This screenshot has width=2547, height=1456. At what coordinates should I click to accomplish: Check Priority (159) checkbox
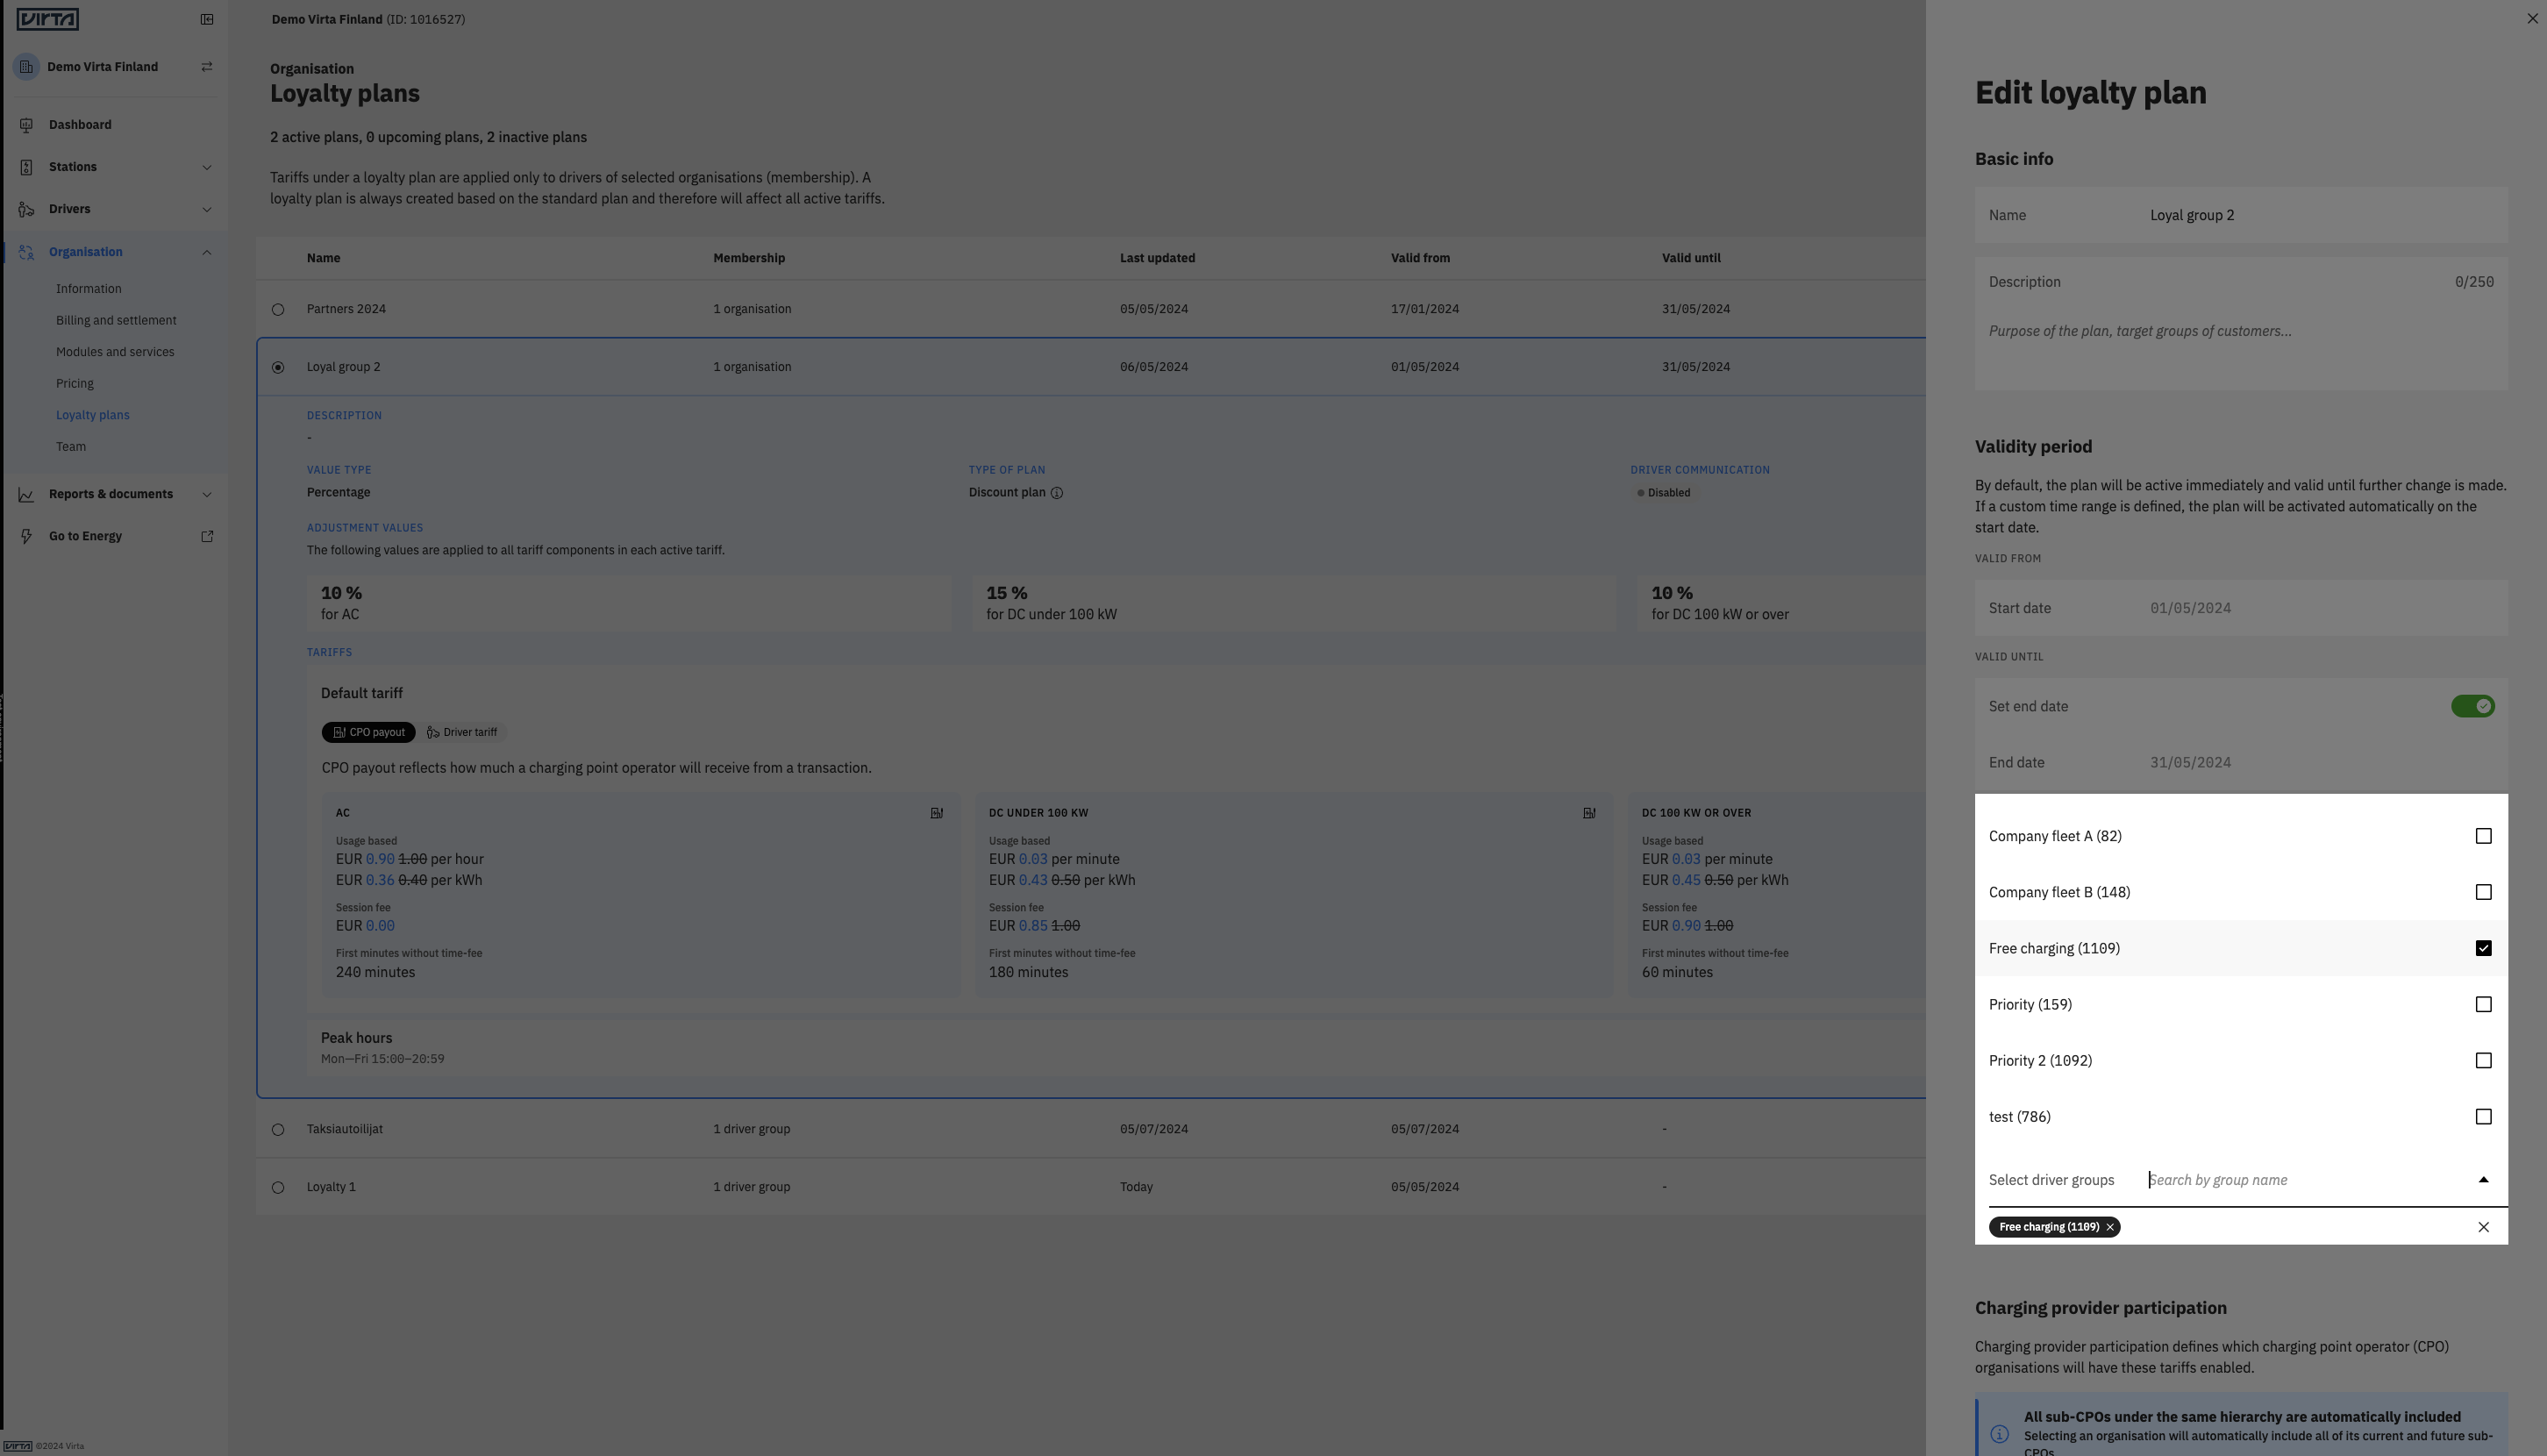(x=2483, y=1004)
